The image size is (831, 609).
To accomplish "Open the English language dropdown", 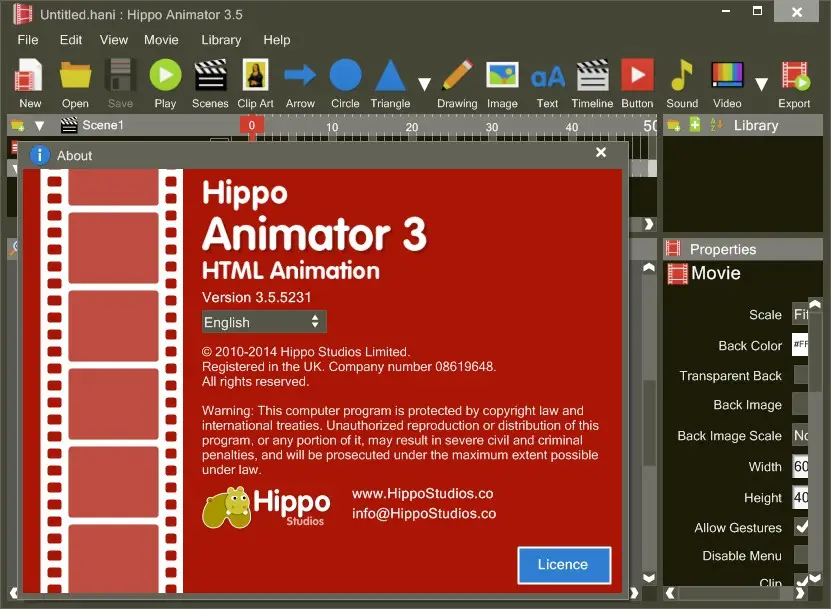I will [x=264, y=322].
